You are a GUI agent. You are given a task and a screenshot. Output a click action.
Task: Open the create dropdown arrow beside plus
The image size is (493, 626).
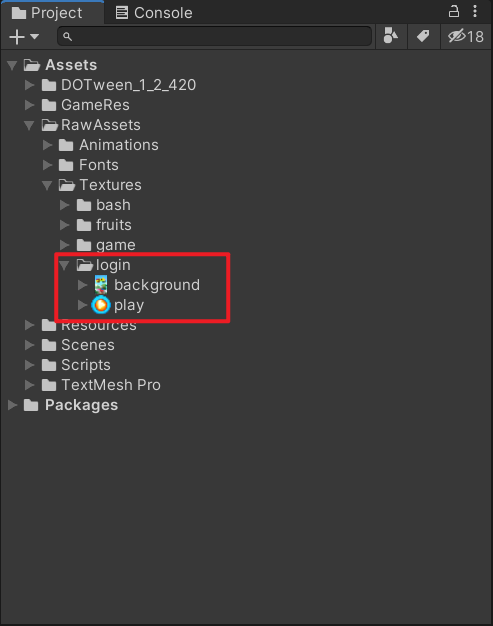(x=35, y=37)
